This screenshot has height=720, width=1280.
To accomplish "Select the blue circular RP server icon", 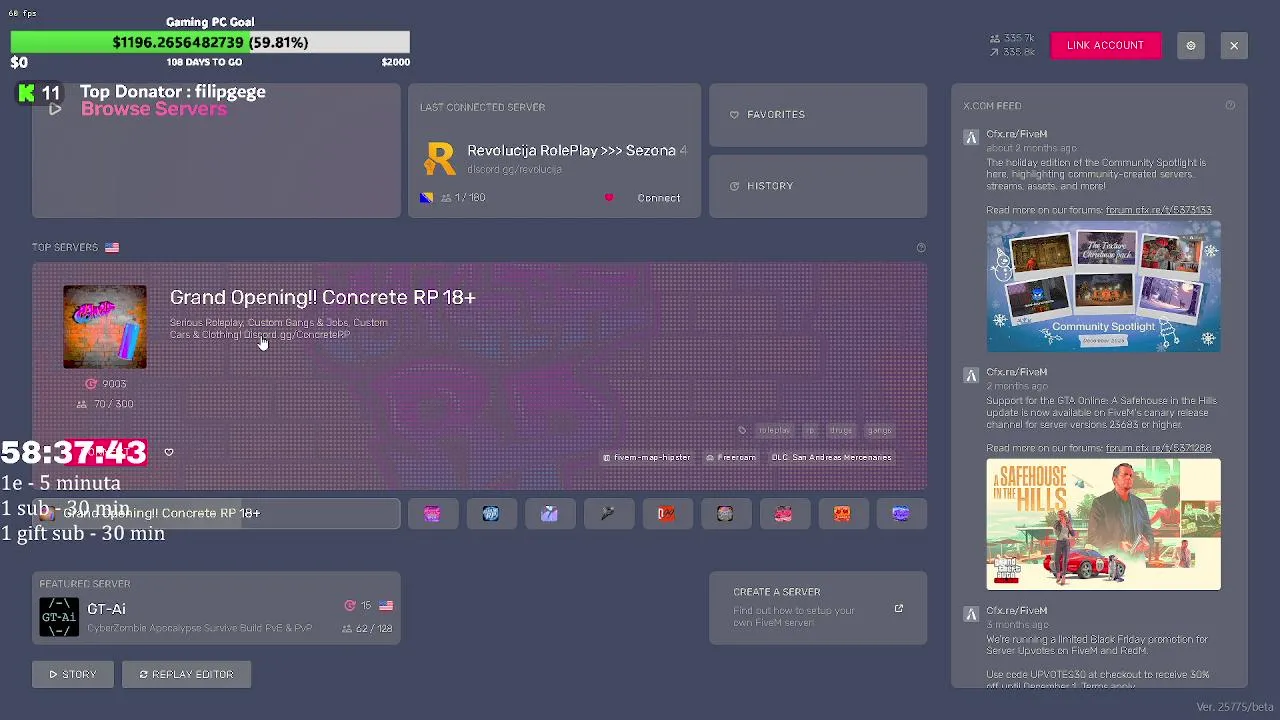I will (490, 513).
